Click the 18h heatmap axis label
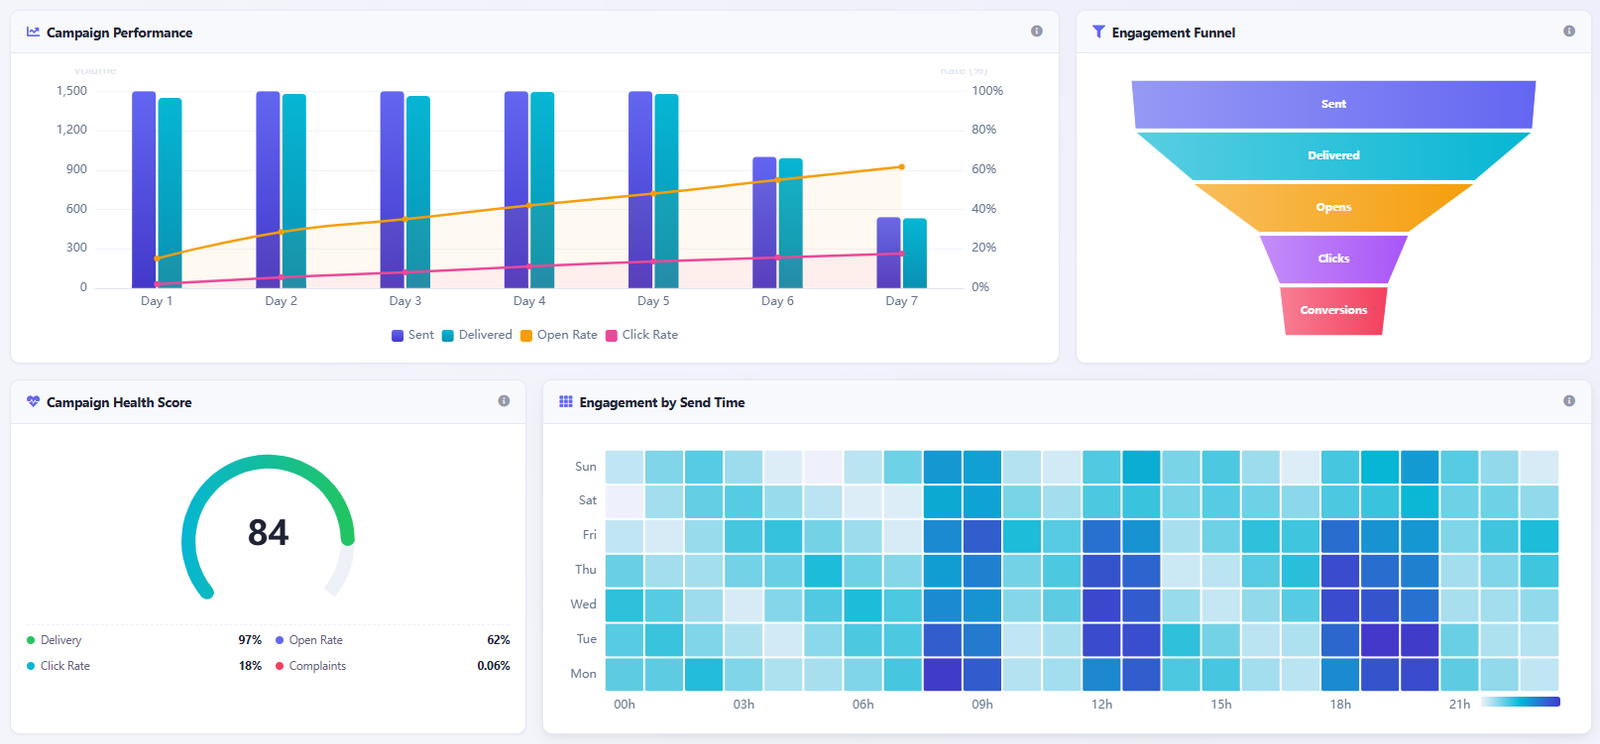1600x744 pixels. point(1341,705)
